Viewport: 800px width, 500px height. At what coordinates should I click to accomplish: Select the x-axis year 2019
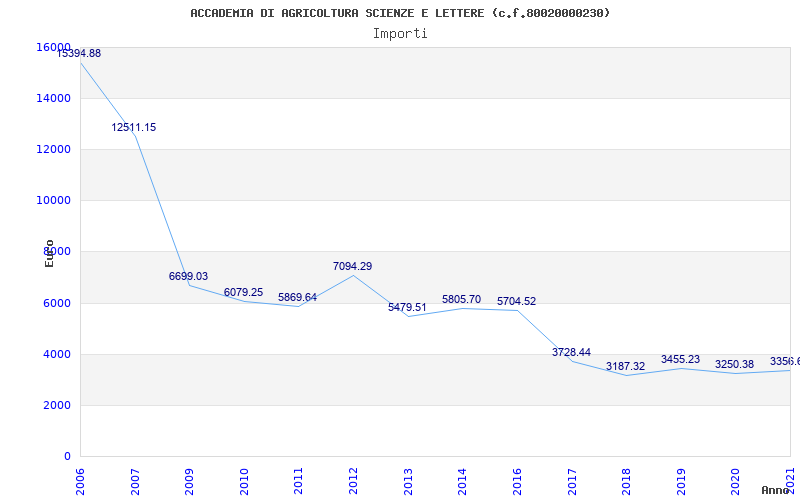[681, 481]
